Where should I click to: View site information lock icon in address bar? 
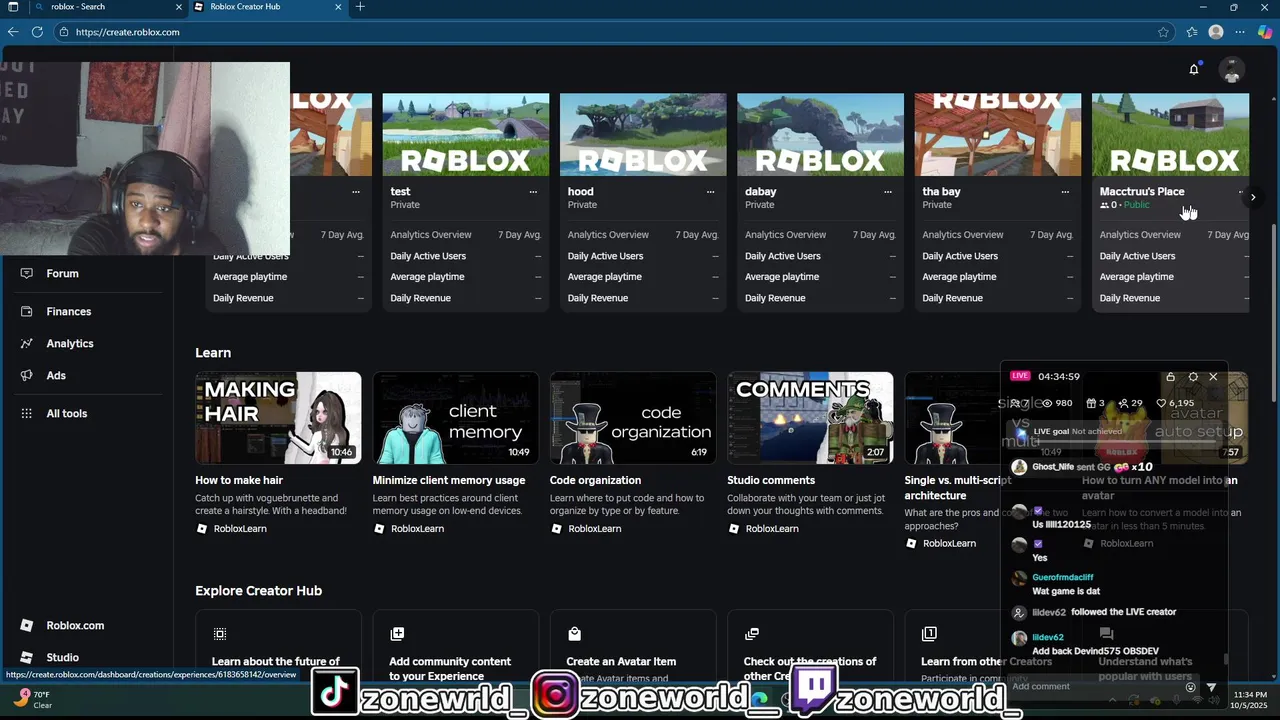[x=64, y=32]
